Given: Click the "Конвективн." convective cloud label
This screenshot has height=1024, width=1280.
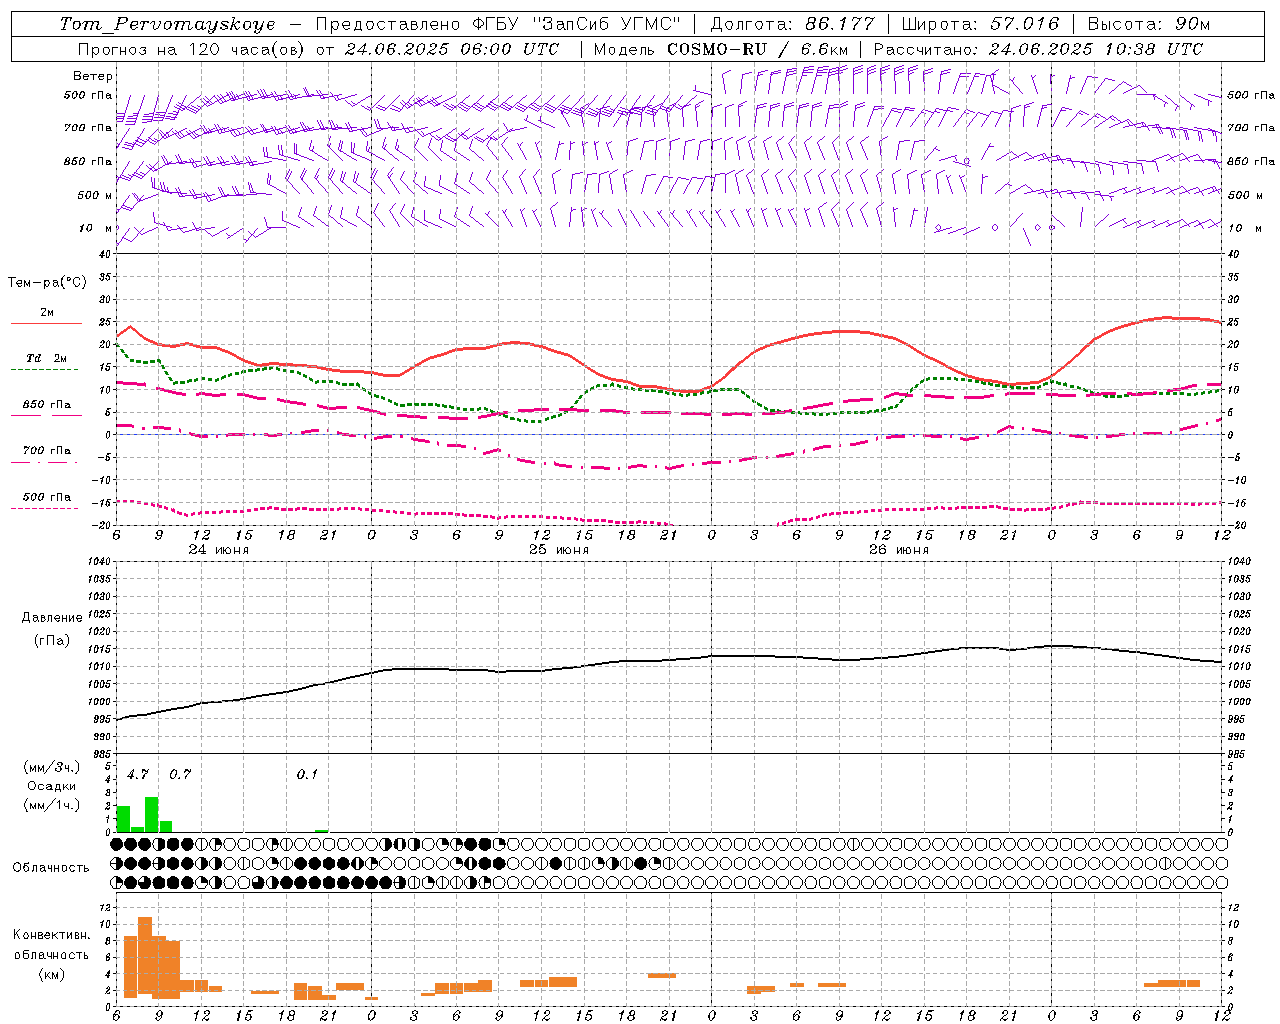Looking at the screenshot, I should [51, 935].
